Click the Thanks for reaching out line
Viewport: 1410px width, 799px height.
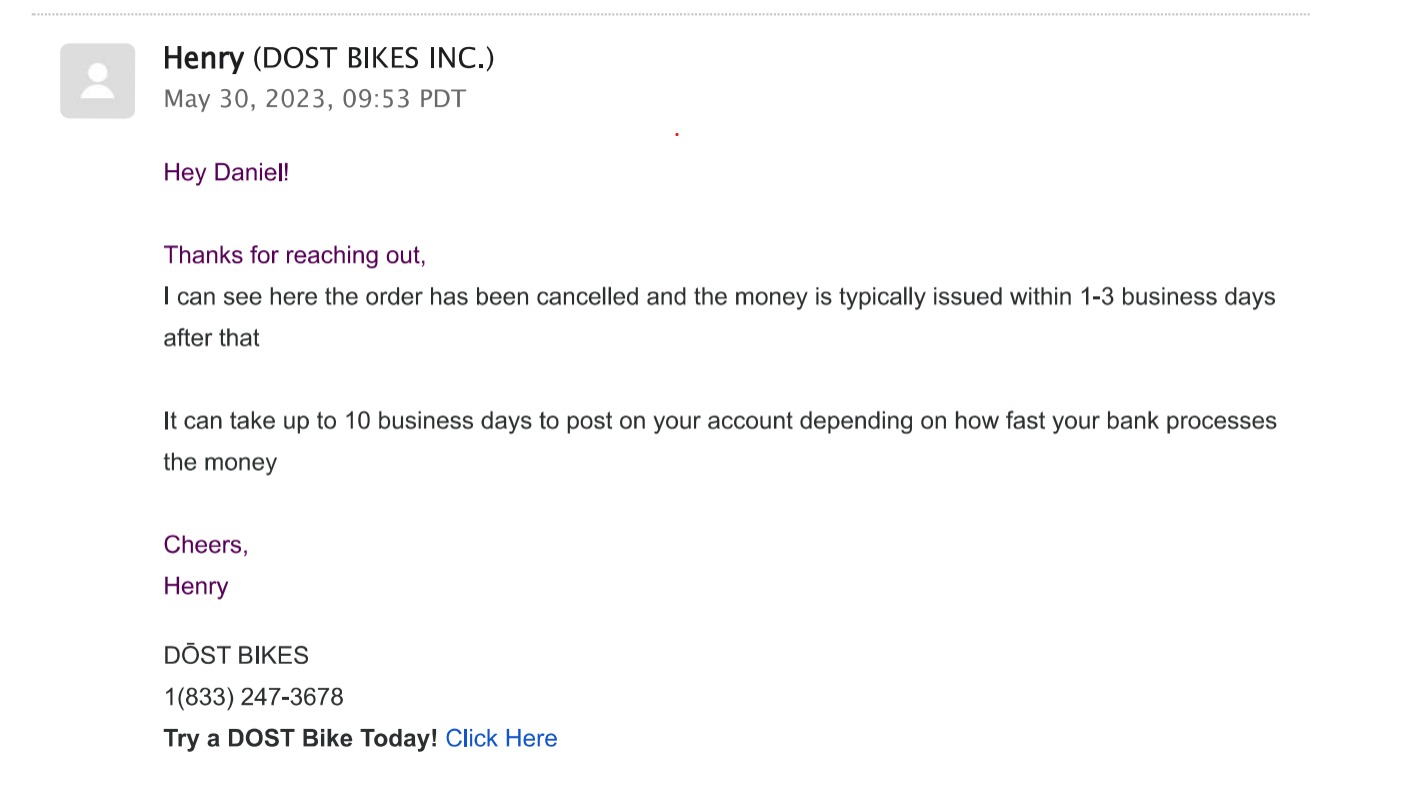294,255
